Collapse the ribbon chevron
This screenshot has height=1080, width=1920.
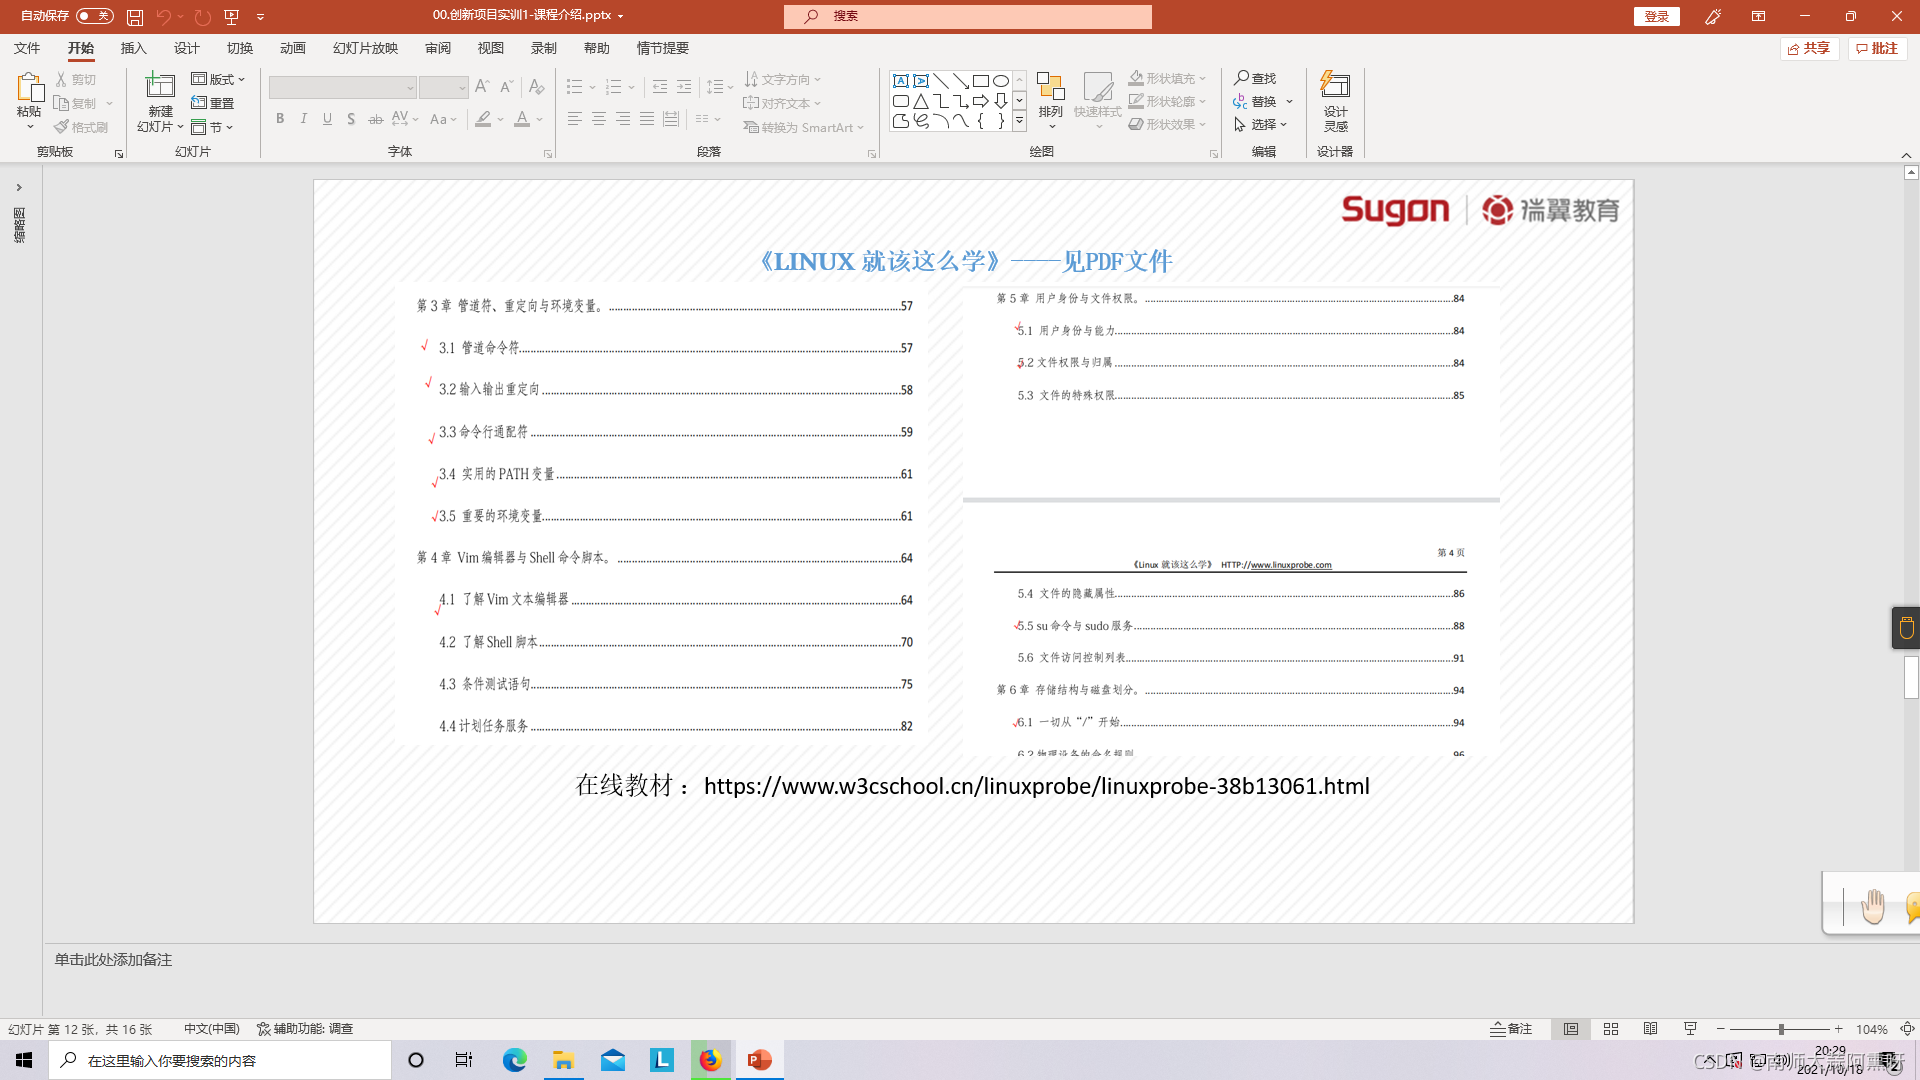1906,155
